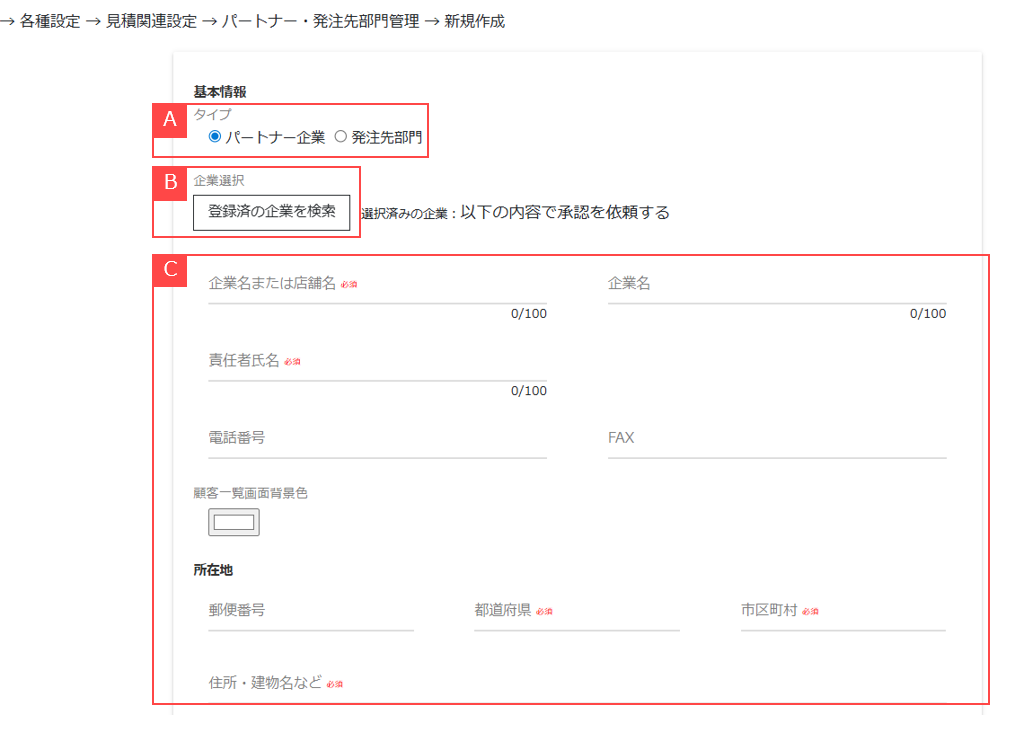Open the 顧客一覧画面背景色 color picker swatch
The image size is (1009, 730).
(x=233, y=522)
